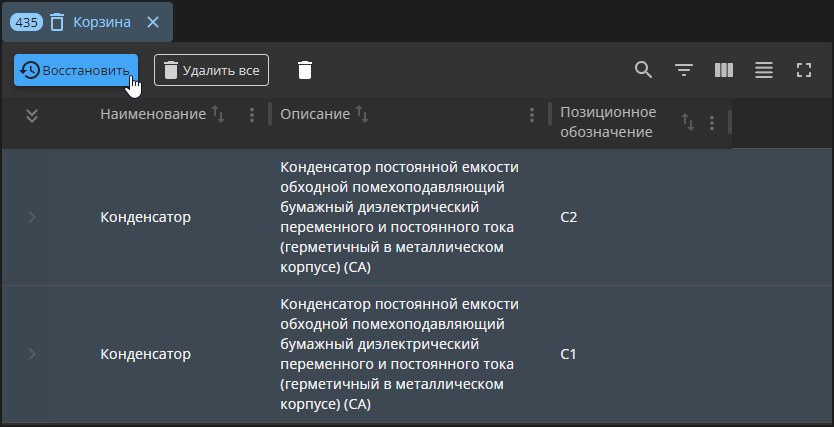The image size is (834, 427).
Task: Open Позиционное обозначение column menu dots
Action: coord(712,123)
